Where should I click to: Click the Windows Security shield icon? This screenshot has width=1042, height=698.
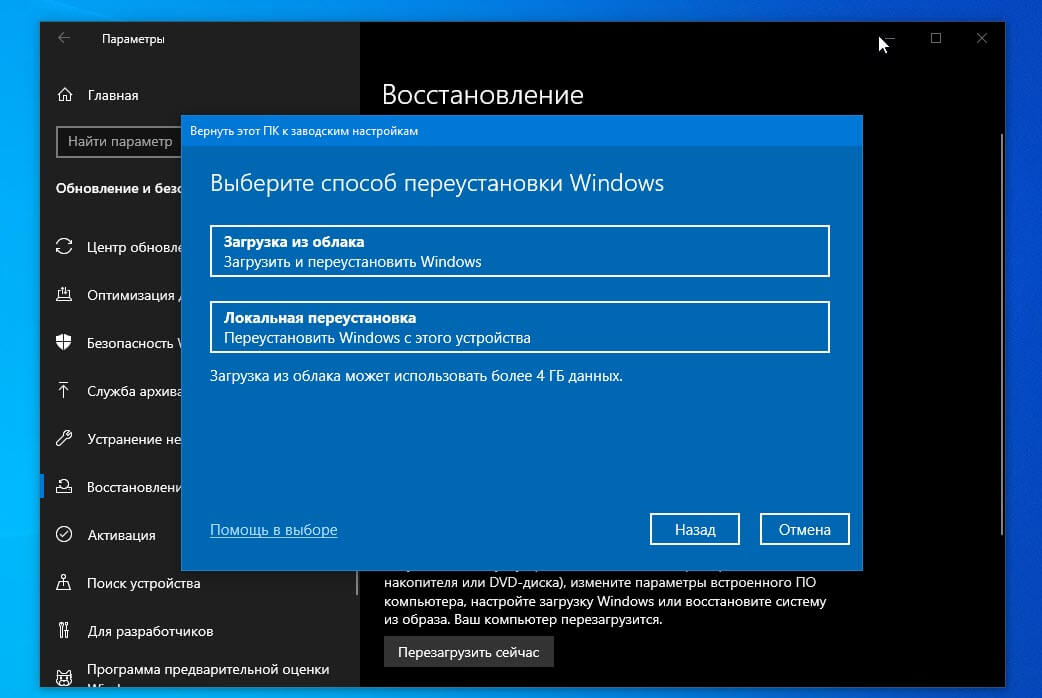(x=64, y=342)
